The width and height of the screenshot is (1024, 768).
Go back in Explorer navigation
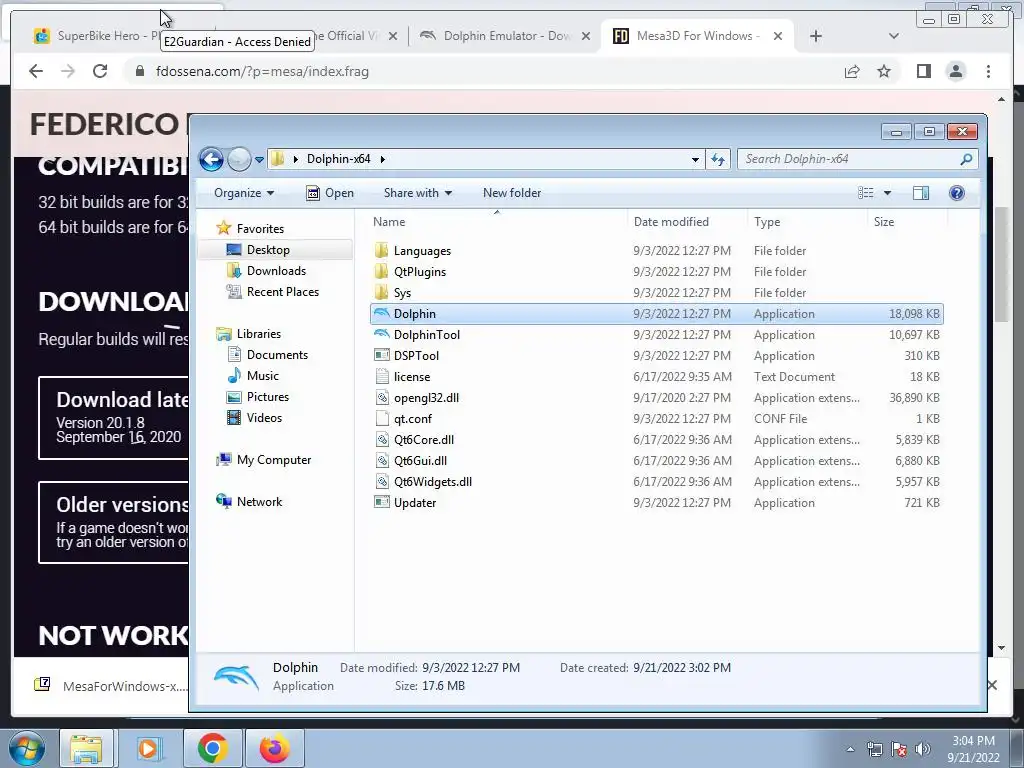[x=212, y=159]
